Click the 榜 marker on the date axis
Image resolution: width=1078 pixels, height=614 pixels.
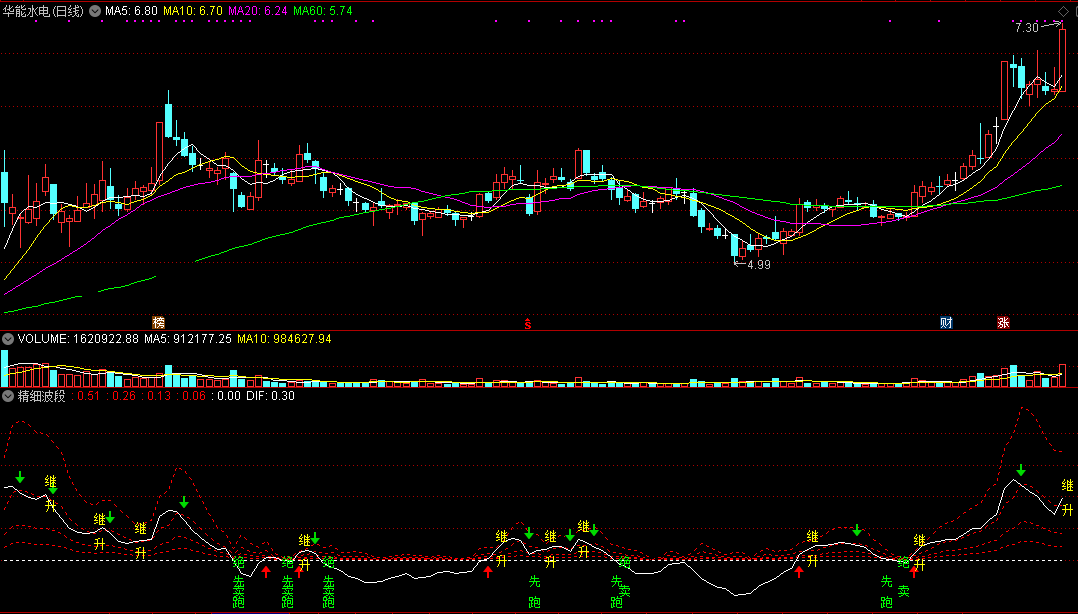click(x=159, y=322)
